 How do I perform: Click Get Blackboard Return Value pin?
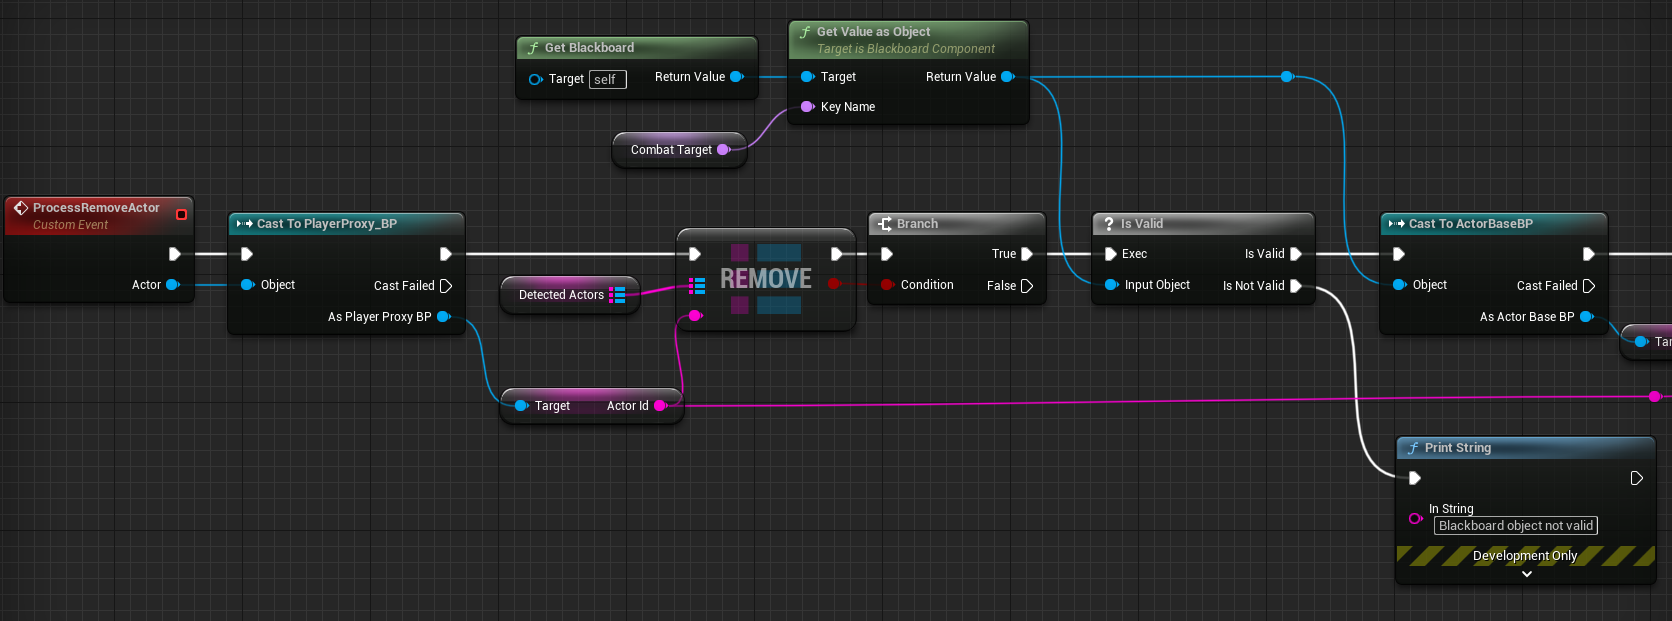tap(737, 77)
